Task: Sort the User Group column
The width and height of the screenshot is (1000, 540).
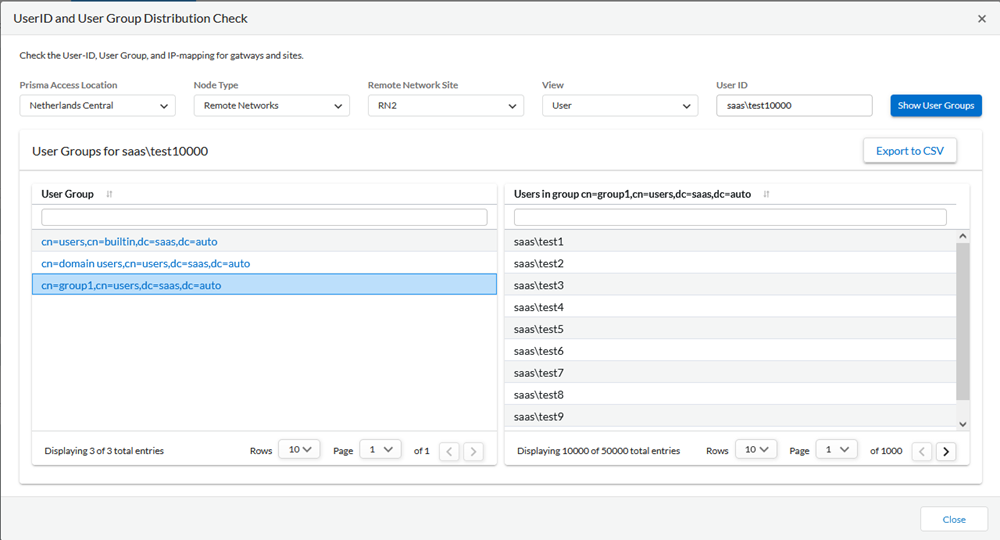Action: pos(109,194)
